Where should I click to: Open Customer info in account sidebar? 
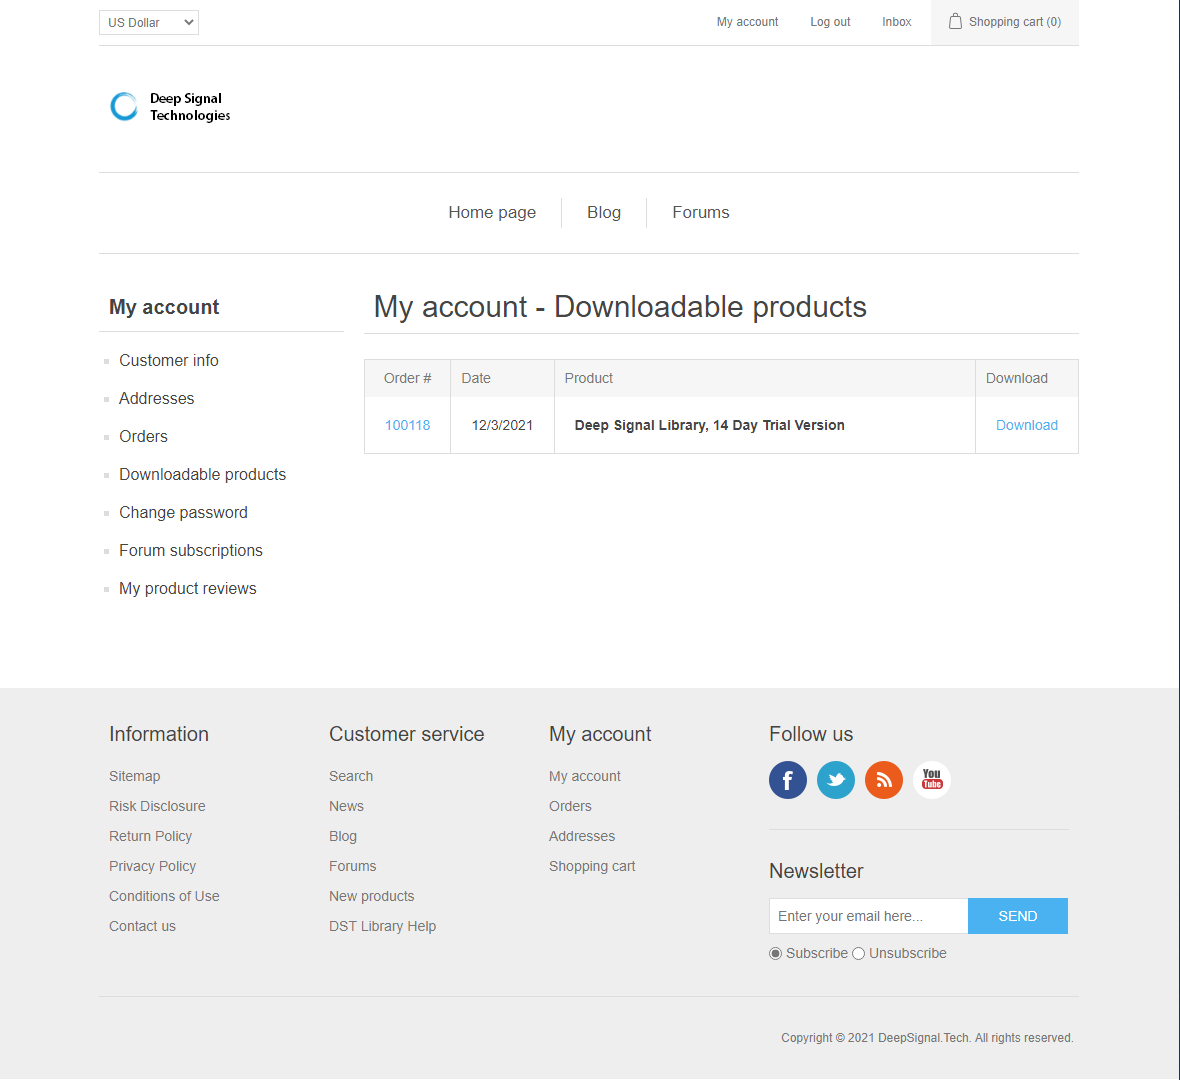(x=169, y=361)
